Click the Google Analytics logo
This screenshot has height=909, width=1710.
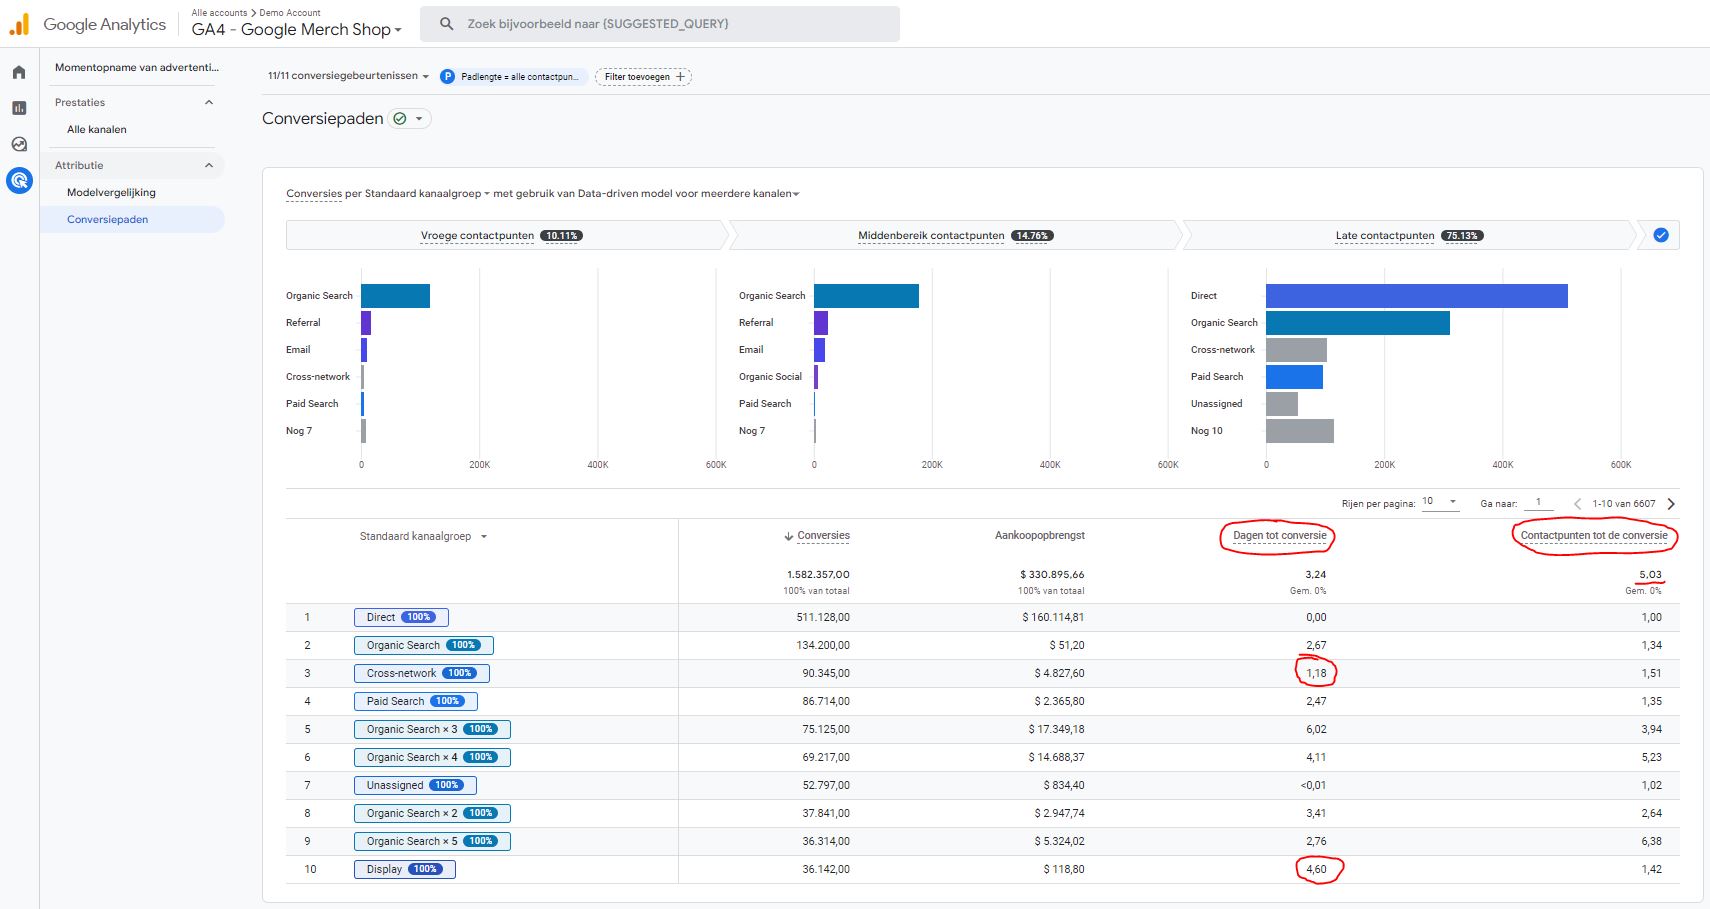[19, 25]
